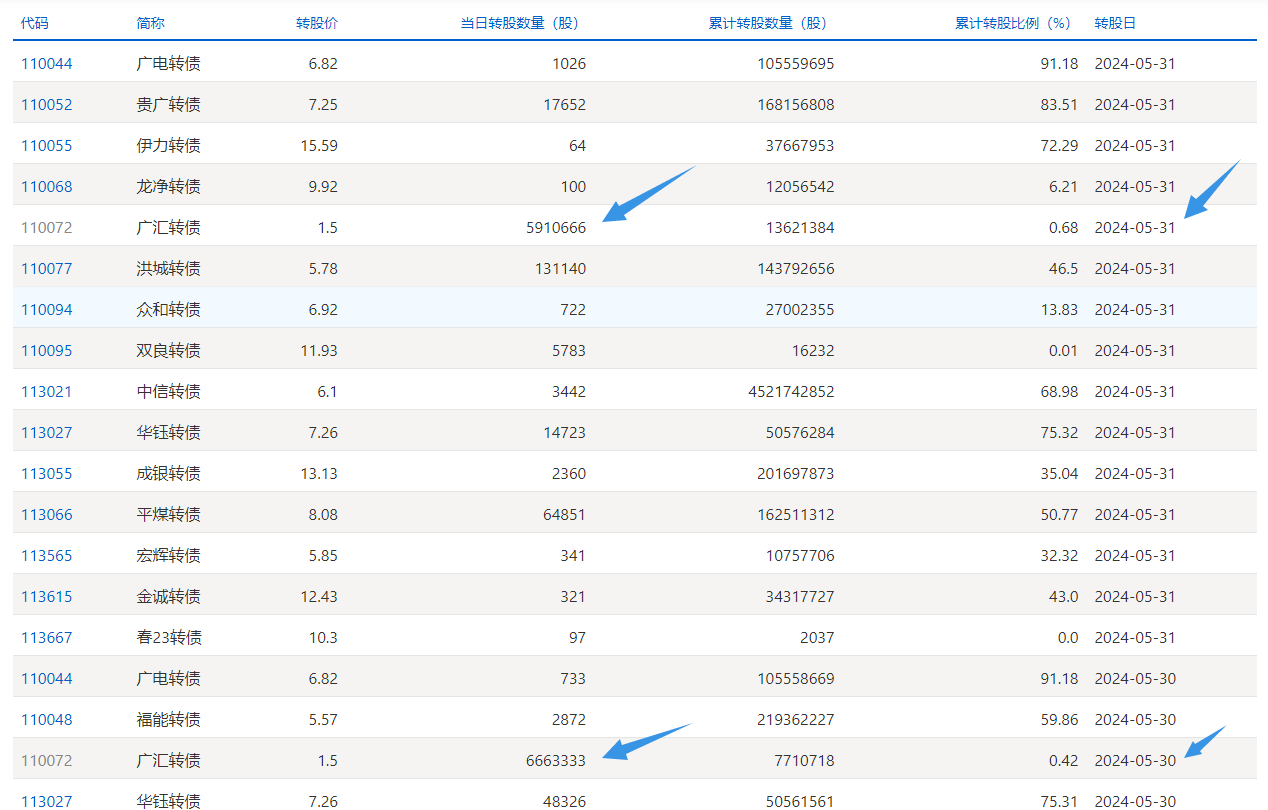Image resolution: width=1268 pixels, height=810 pixels.
Task: Open bond code 110052 link
Action: tap(47, 105)
